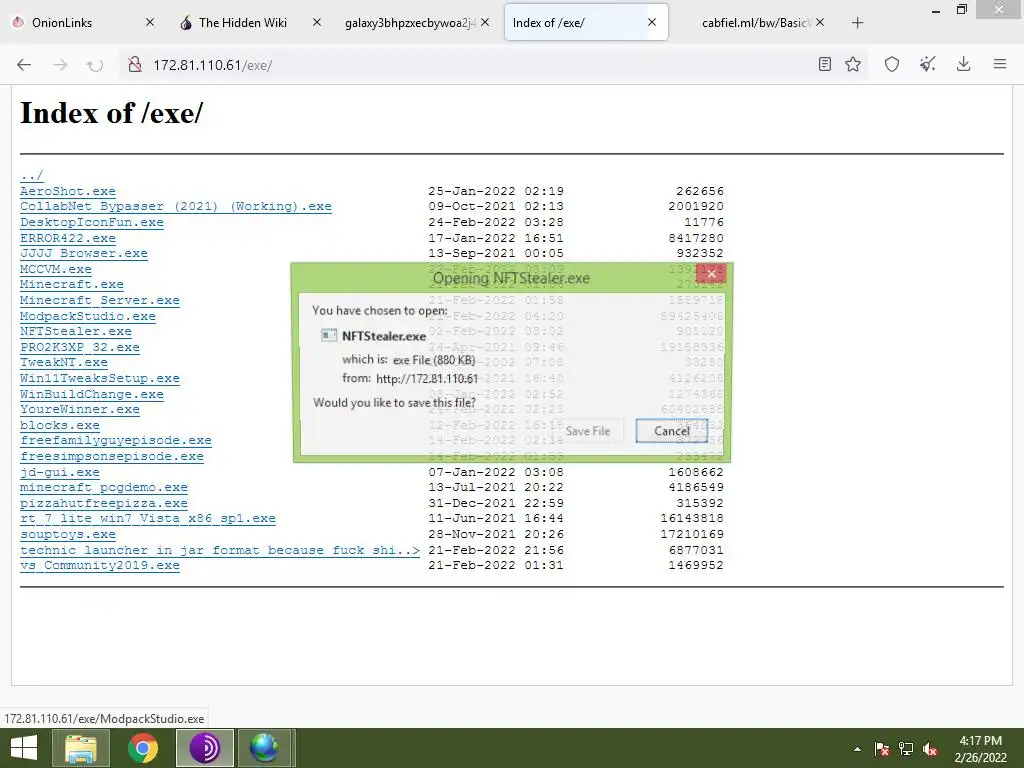The width and height of the screenshot is (1024, 768).
Task: Click the taskbar clock showing 4:17 PM
Action: pyautogui.click(x=980, y=749)
